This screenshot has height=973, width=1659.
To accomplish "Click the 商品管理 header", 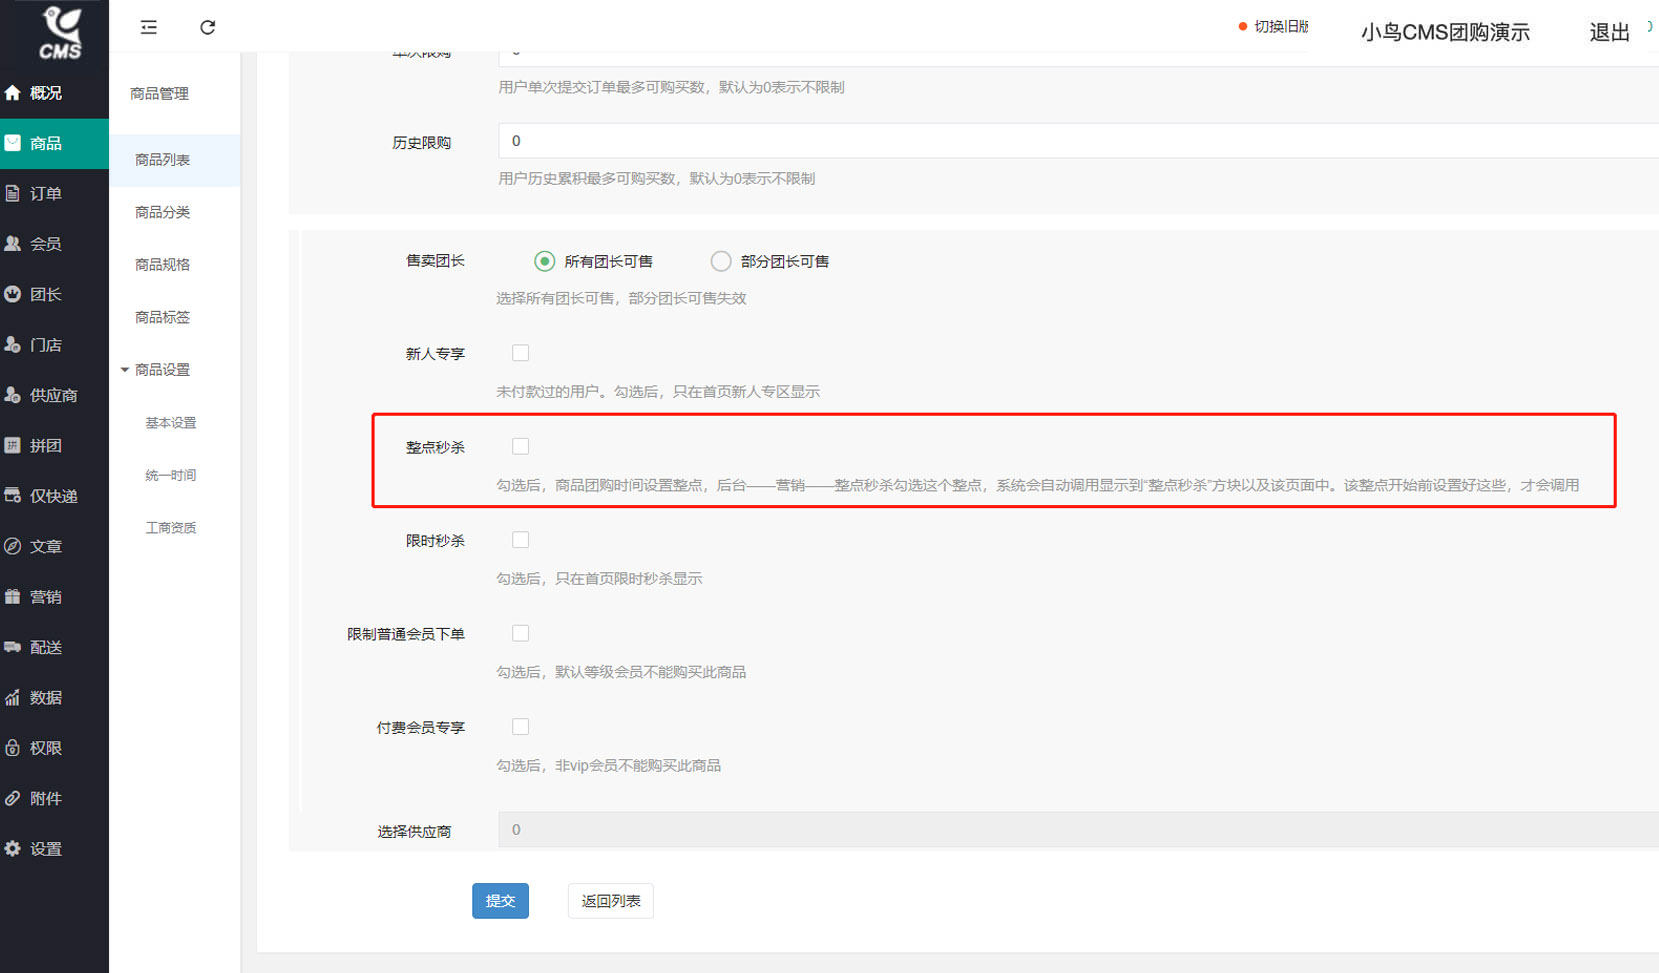I will 159,94.
